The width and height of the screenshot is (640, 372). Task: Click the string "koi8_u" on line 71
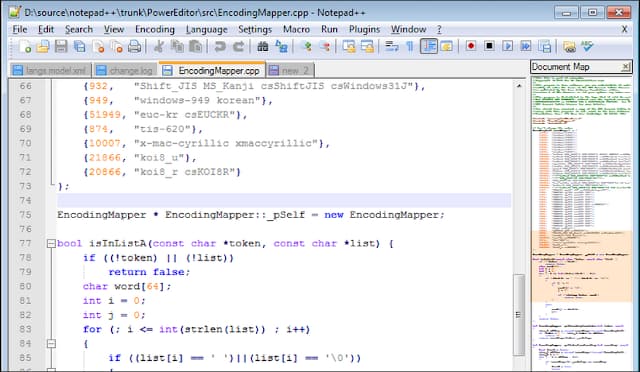[x=160, y=158]
